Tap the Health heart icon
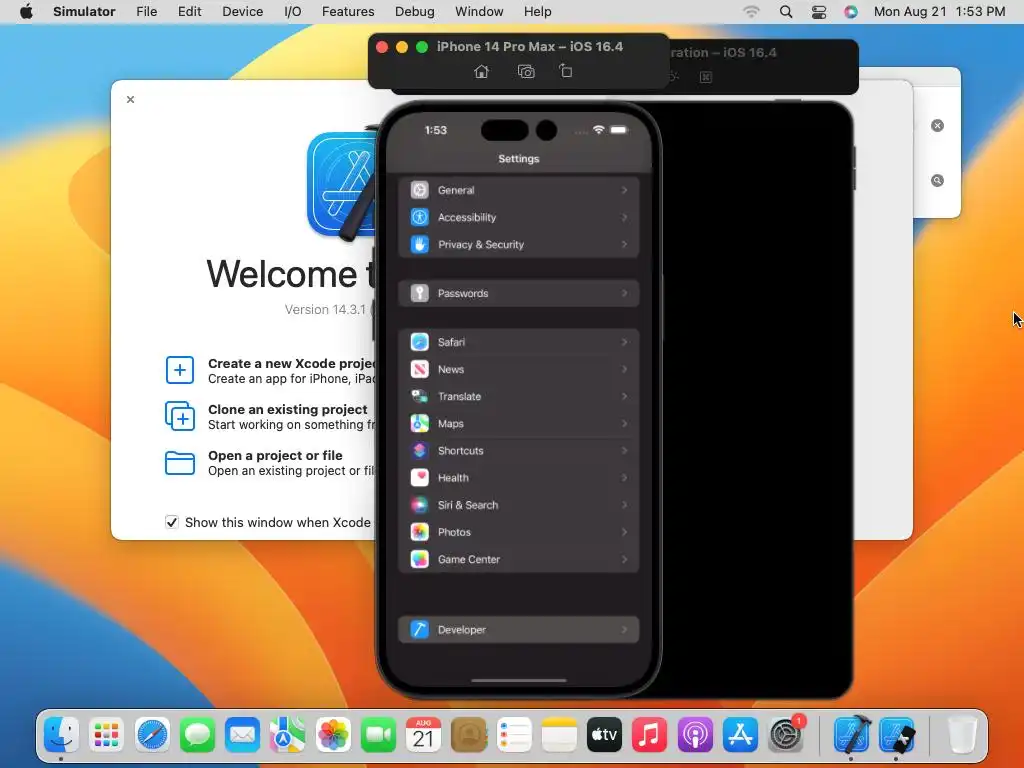This screenshot has height=768, width=1024. pos(419,477)
